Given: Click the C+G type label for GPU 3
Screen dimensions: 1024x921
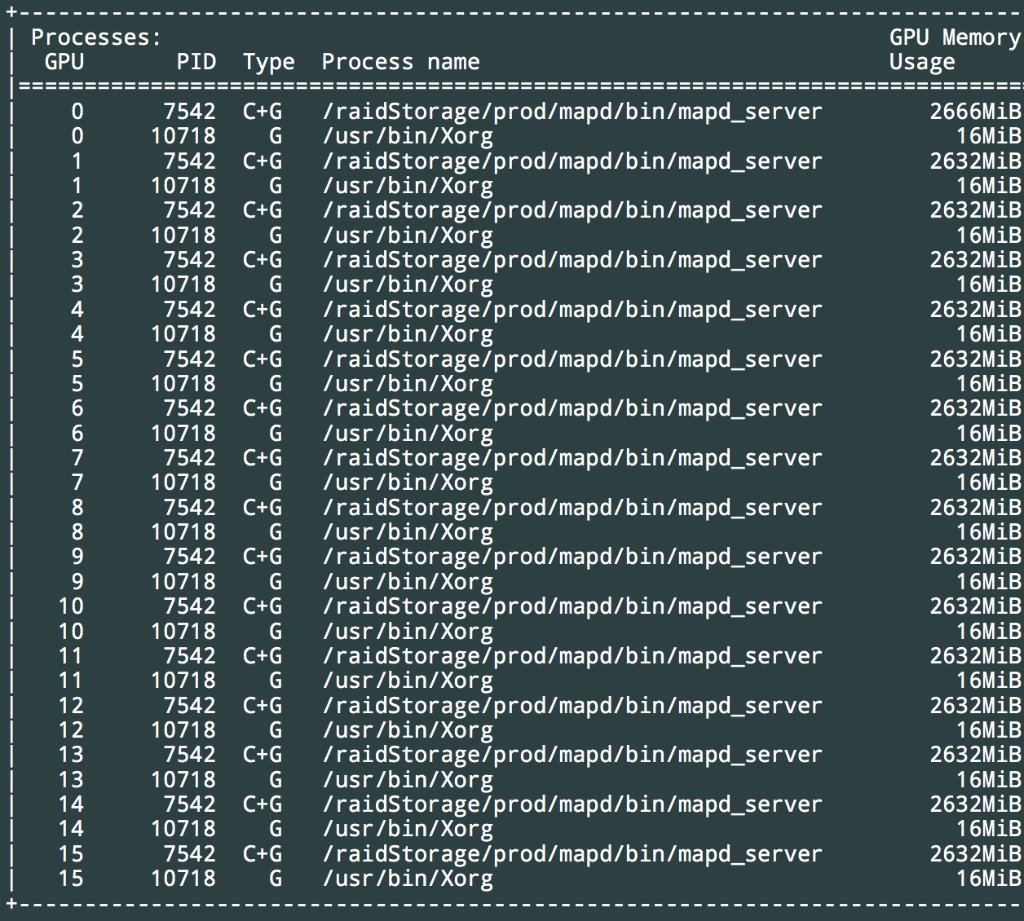Looking at the screenshot, I should [x=264, y=259].
